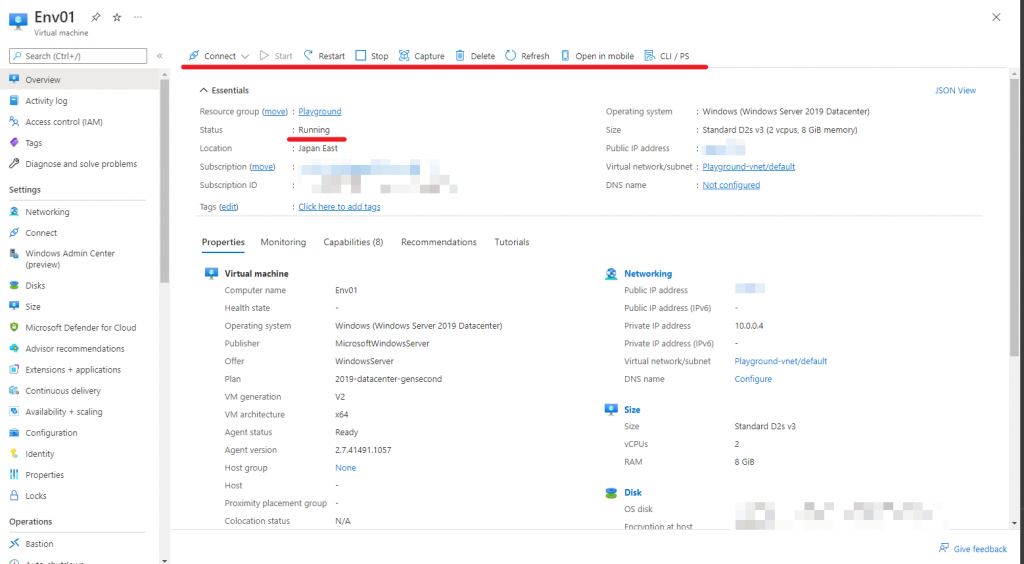Viewport: 1024px width, 564px height.
Task: Switch to the Monitoring tab
Action: click(x=283, y=242)
